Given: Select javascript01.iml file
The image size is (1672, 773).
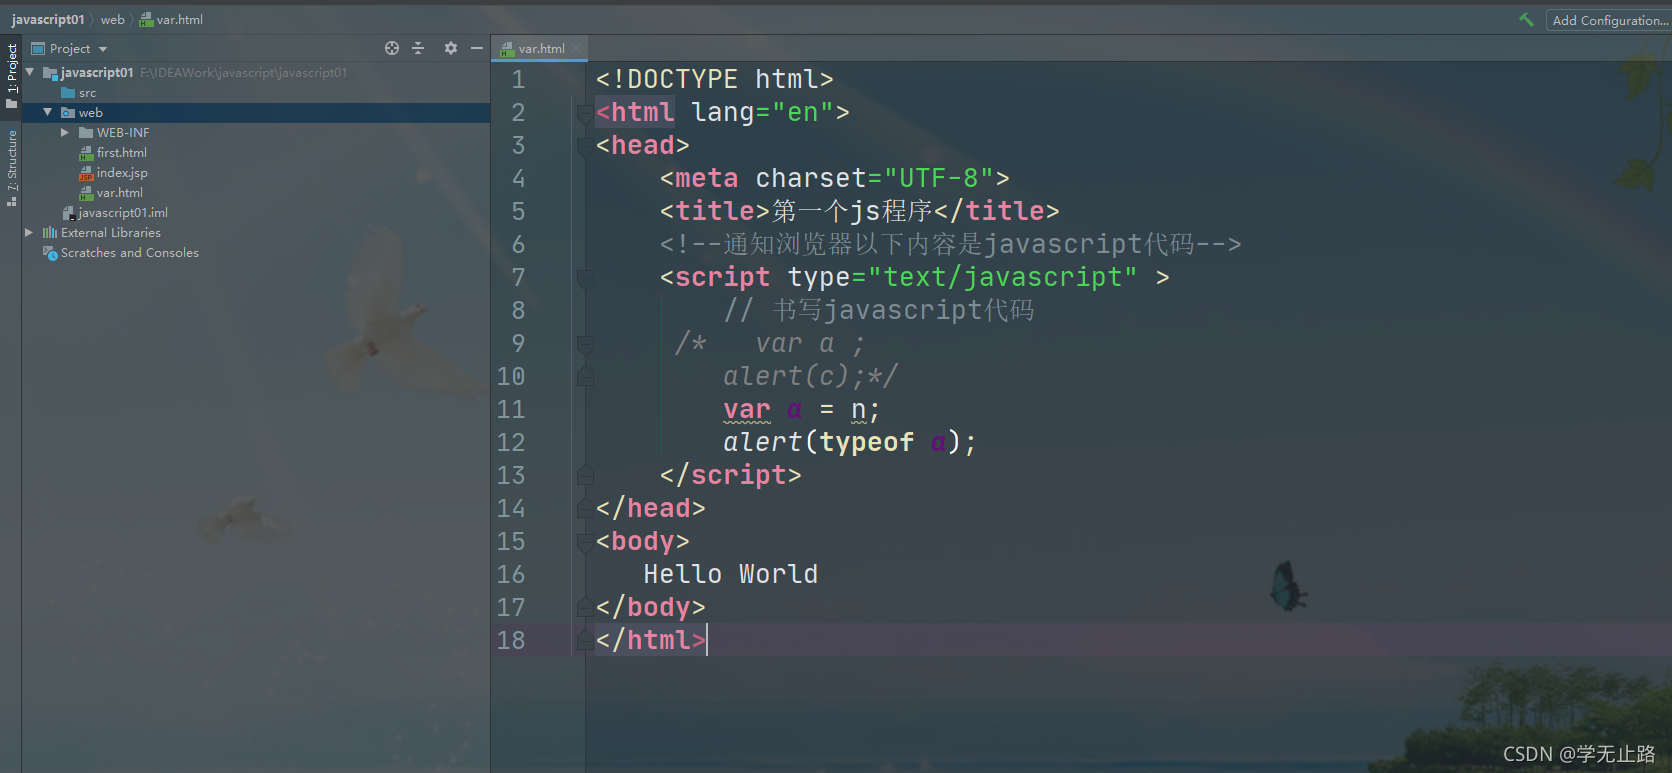Looking at the screenshot, I should click(123, 212).
